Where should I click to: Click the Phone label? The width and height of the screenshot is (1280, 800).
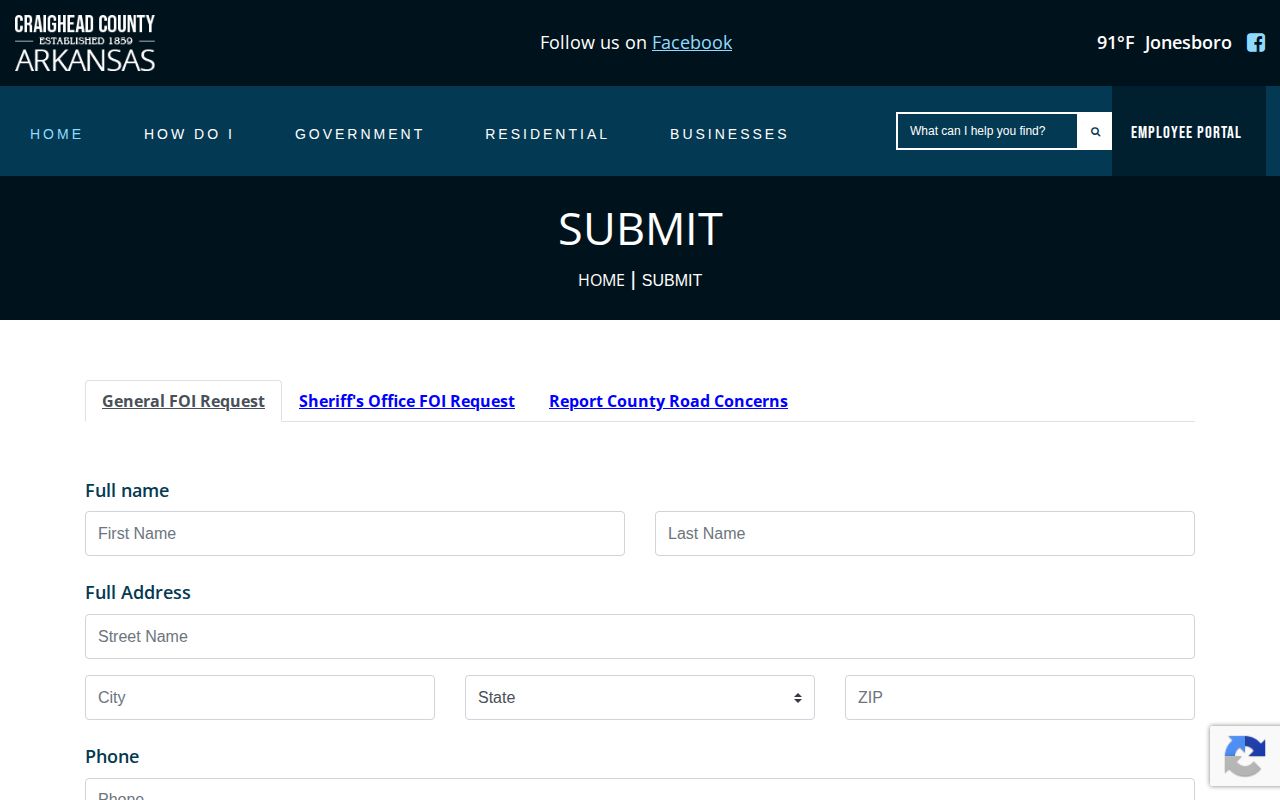click(112, 756)
